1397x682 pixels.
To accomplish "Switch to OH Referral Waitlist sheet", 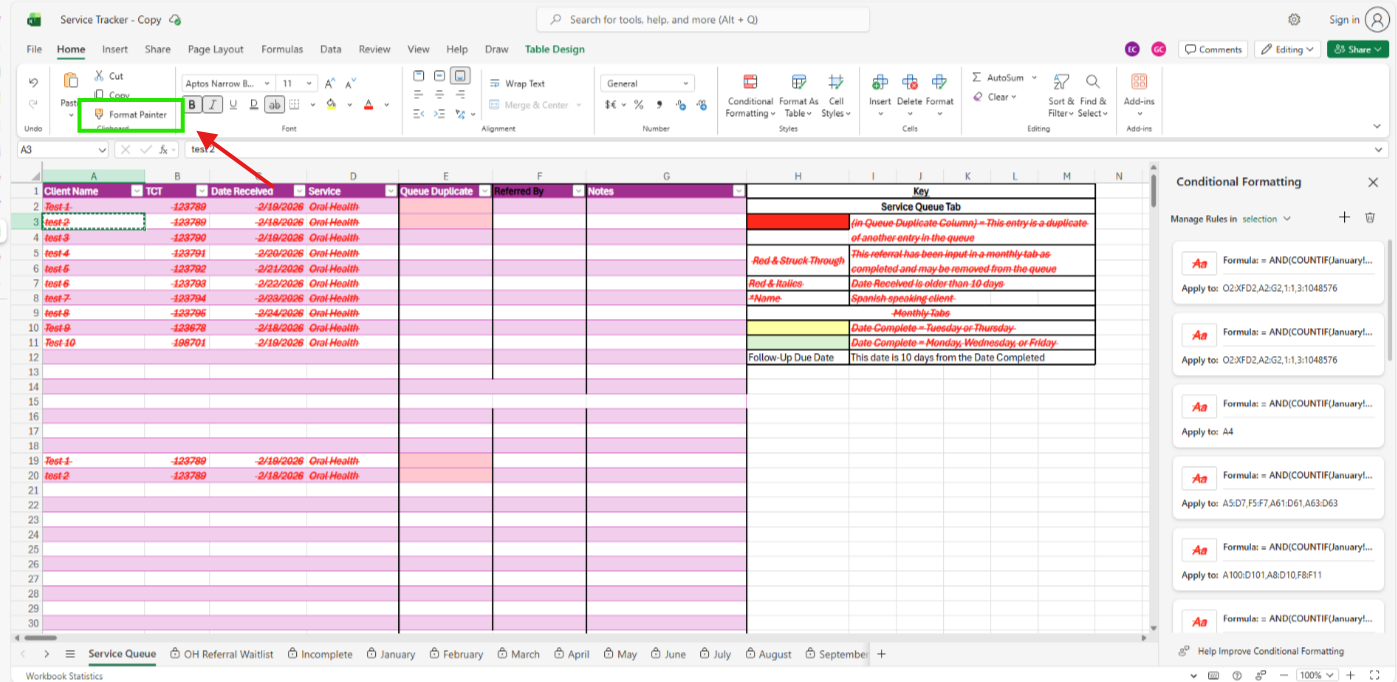I will 221,654.
